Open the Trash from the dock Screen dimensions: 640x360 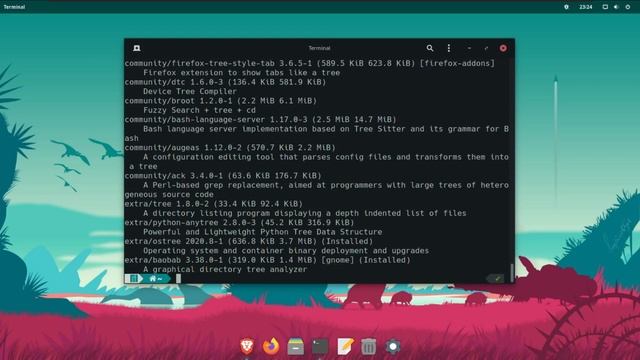[369, 346]
